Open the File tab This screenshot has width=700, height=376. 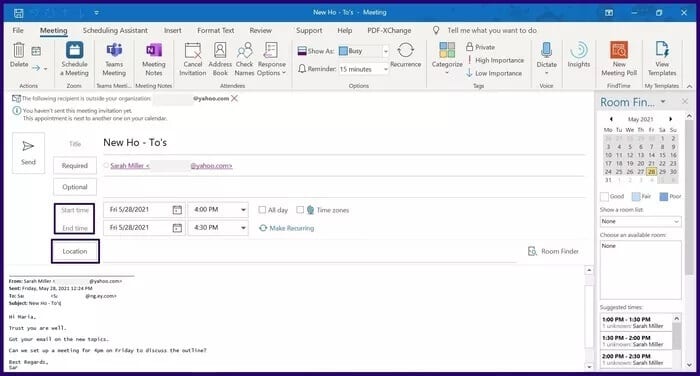18,30
